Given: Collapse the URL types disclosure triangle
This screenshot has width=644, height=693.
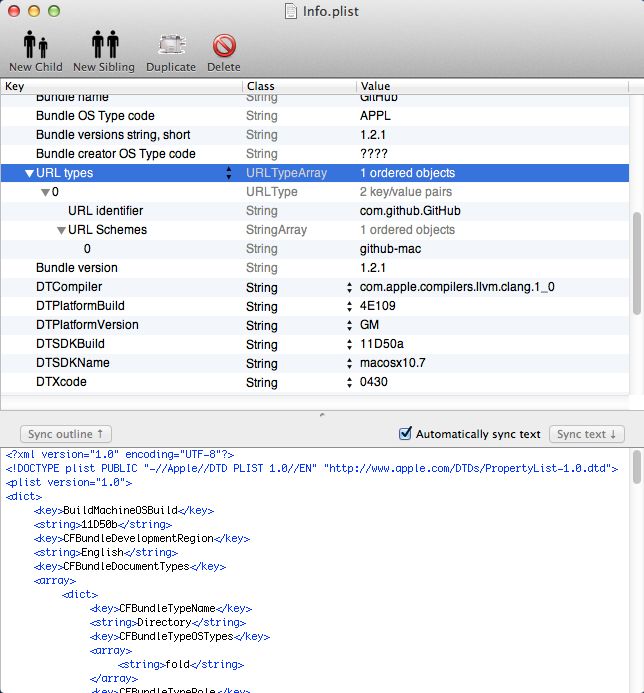Looking at the screenshot, I should pos(29,173).
